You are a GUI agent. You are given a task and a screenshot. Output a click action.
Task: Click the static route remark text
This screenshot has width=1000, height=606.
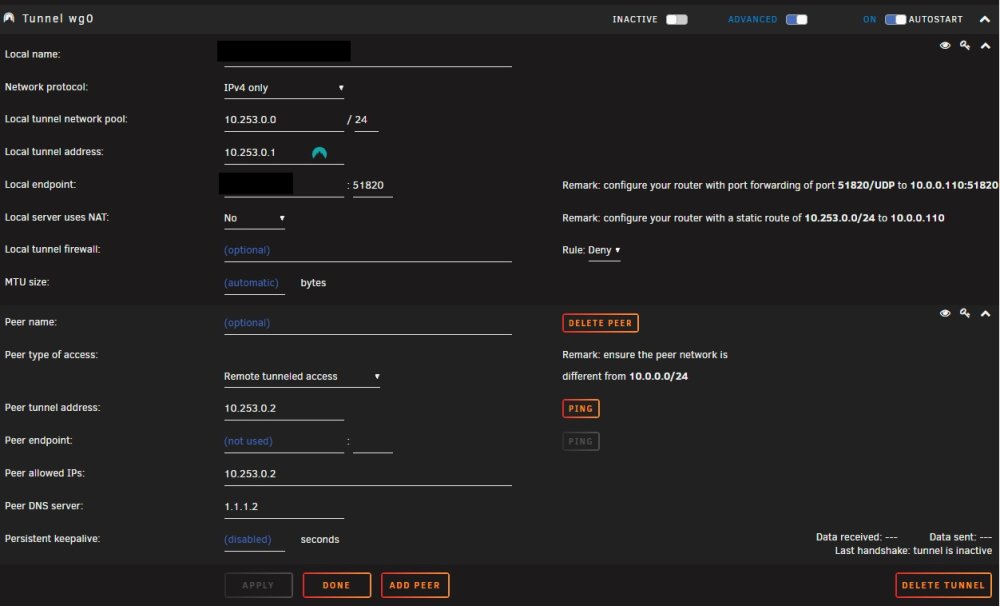coord(753,218)
